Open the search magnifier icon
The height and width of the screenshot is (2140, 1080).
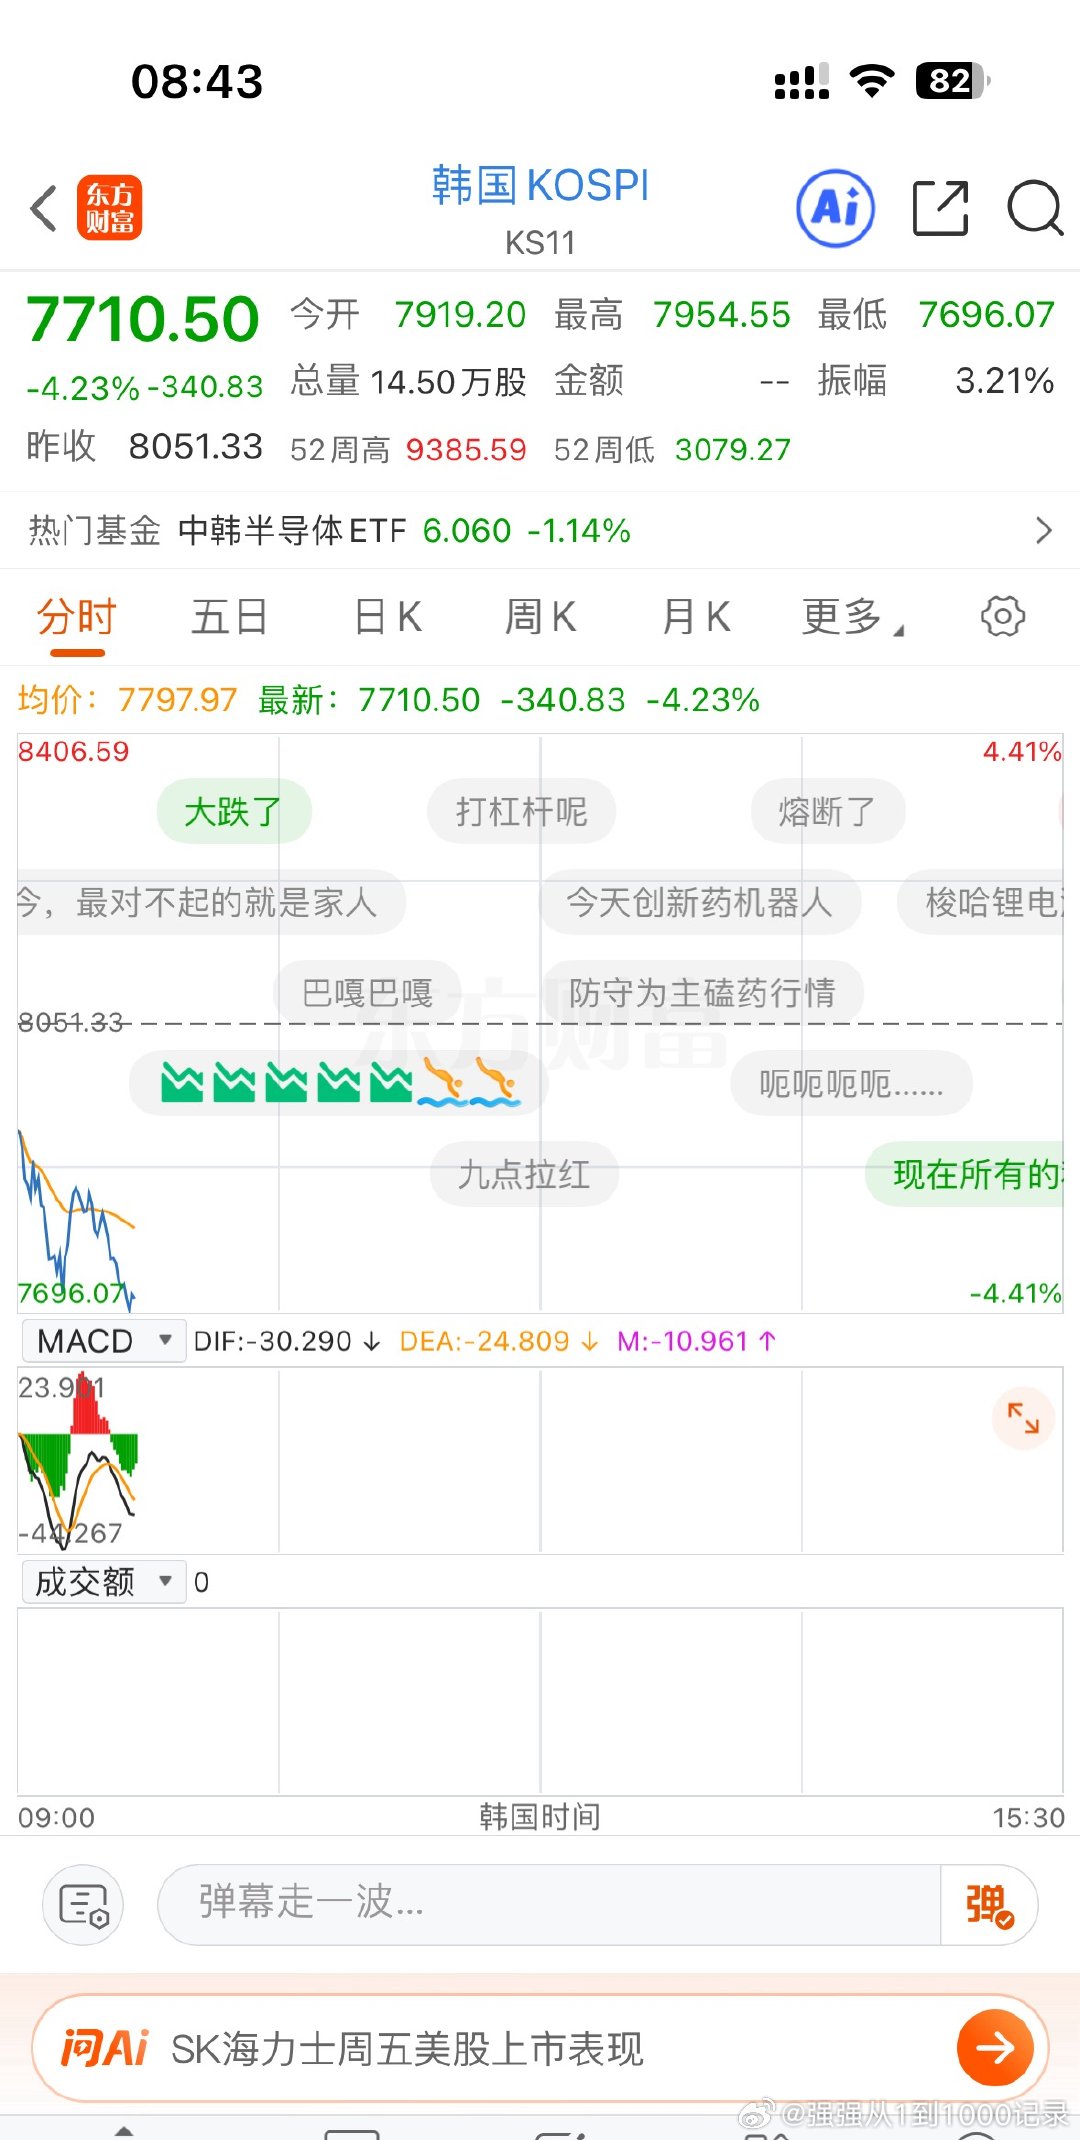[1034, 208]
